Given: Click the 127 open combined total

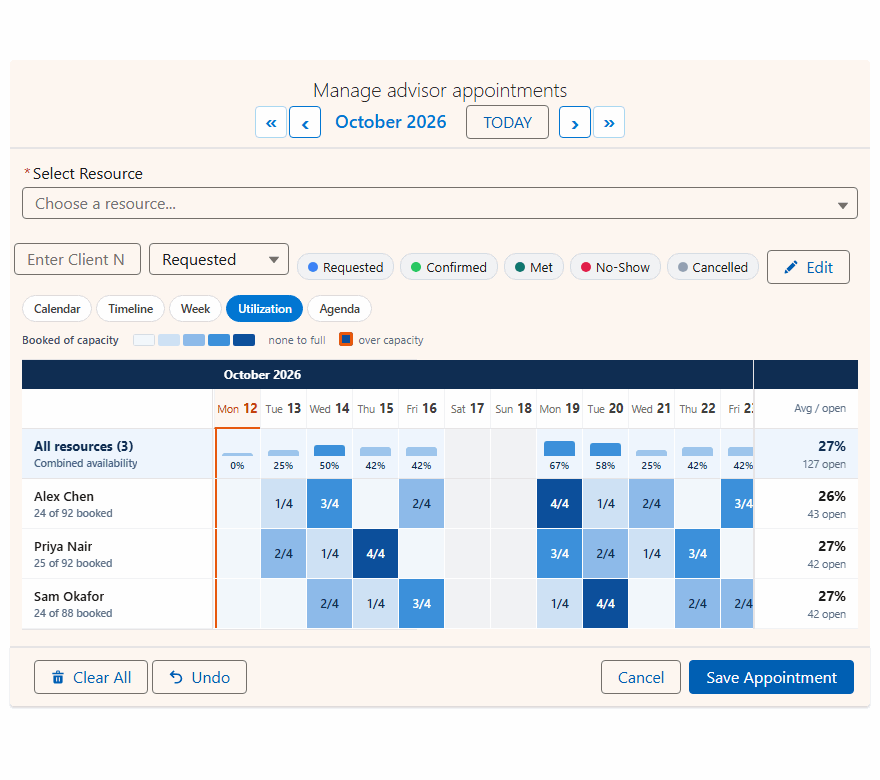Looking at the screenshot, I should point(824,464).
